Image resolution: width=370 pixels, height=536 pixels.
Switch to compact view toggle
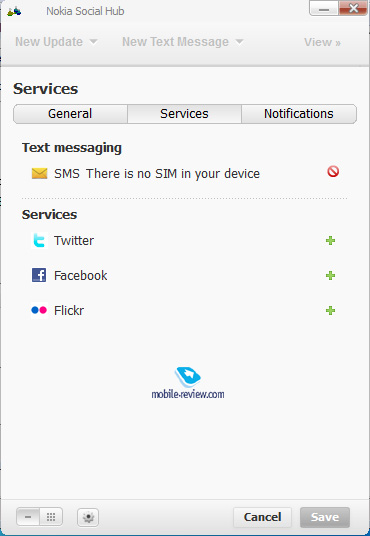pyautogui.click(x=28, y=517)
